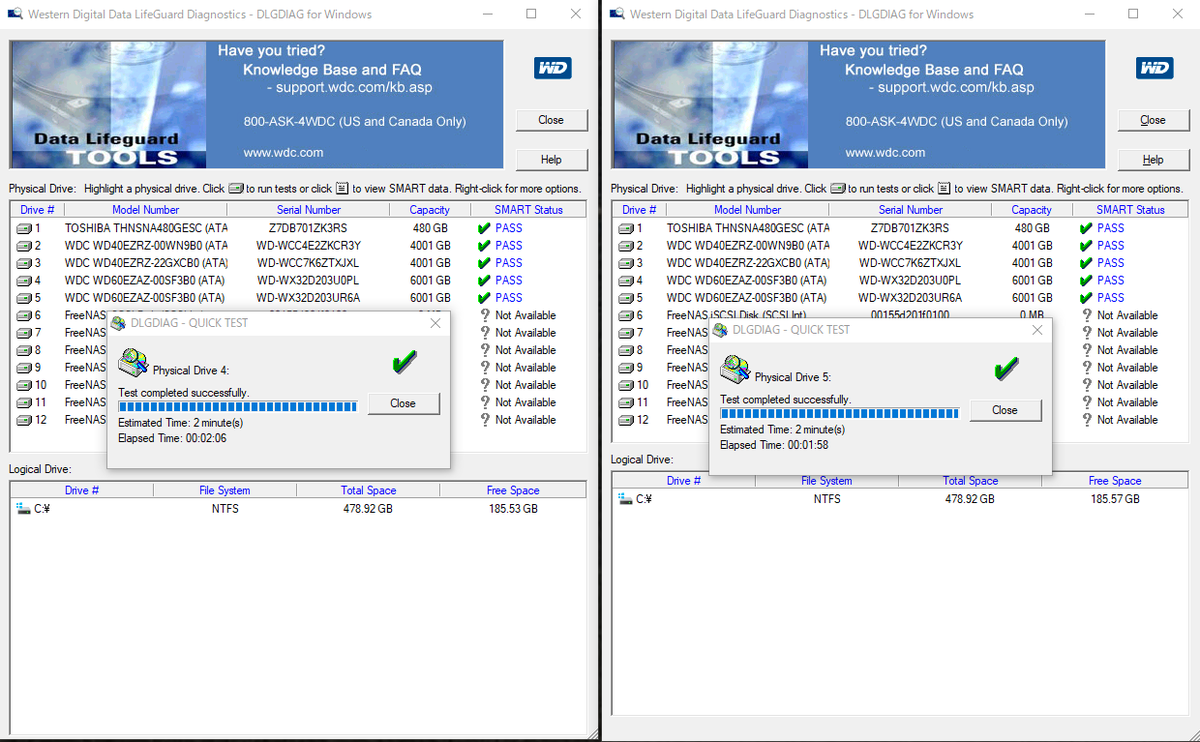1200x742 pixels.
Task: Click C: logical drive icon in left window
Action: [24, 508]
